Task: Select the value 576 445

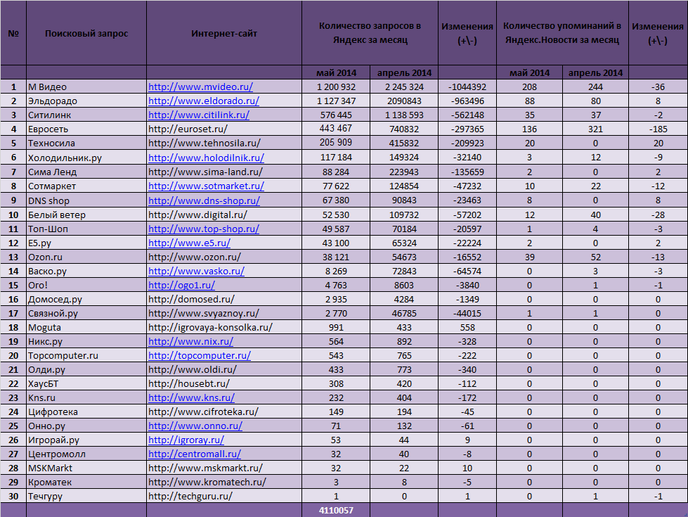Action: point(336,115)
